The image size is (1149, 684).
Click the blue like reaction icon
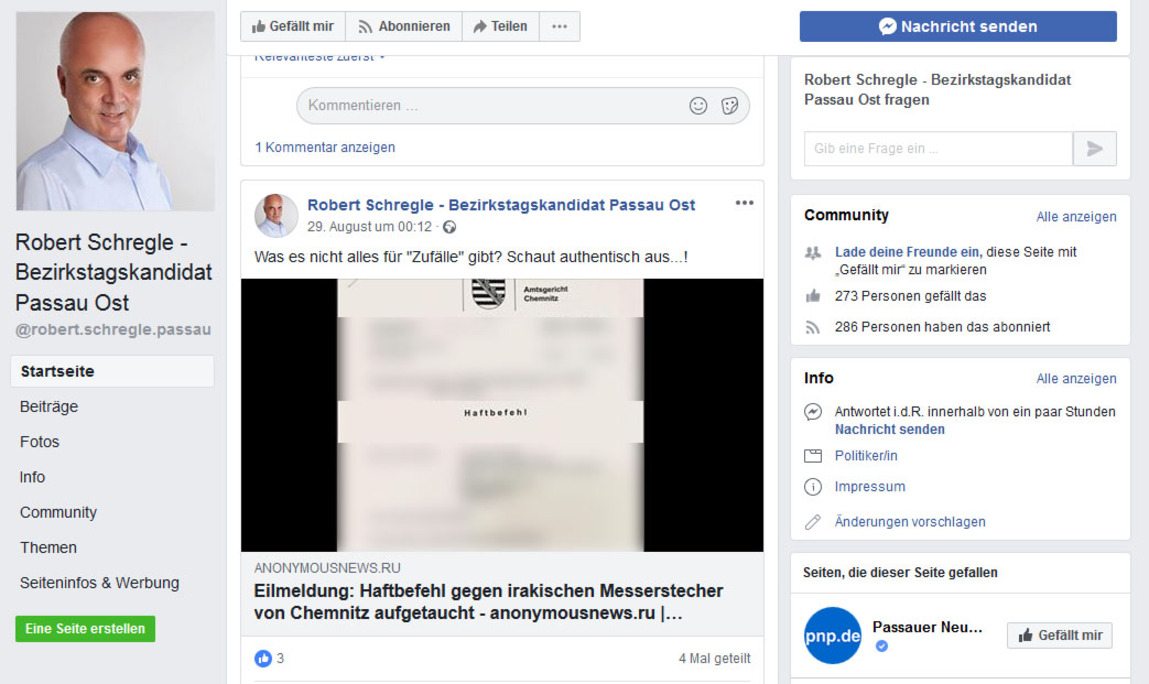pyautogui.click(x=263, y=658)
